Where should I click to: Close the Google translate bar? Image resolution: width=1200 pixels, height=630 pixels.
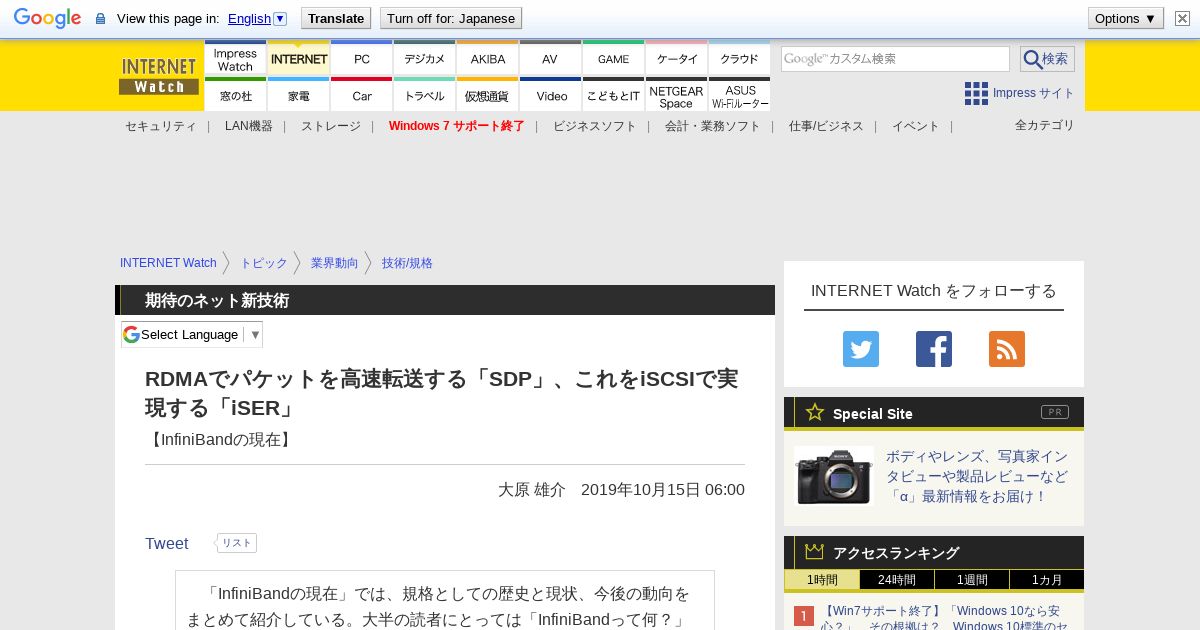coord(1182,18)
